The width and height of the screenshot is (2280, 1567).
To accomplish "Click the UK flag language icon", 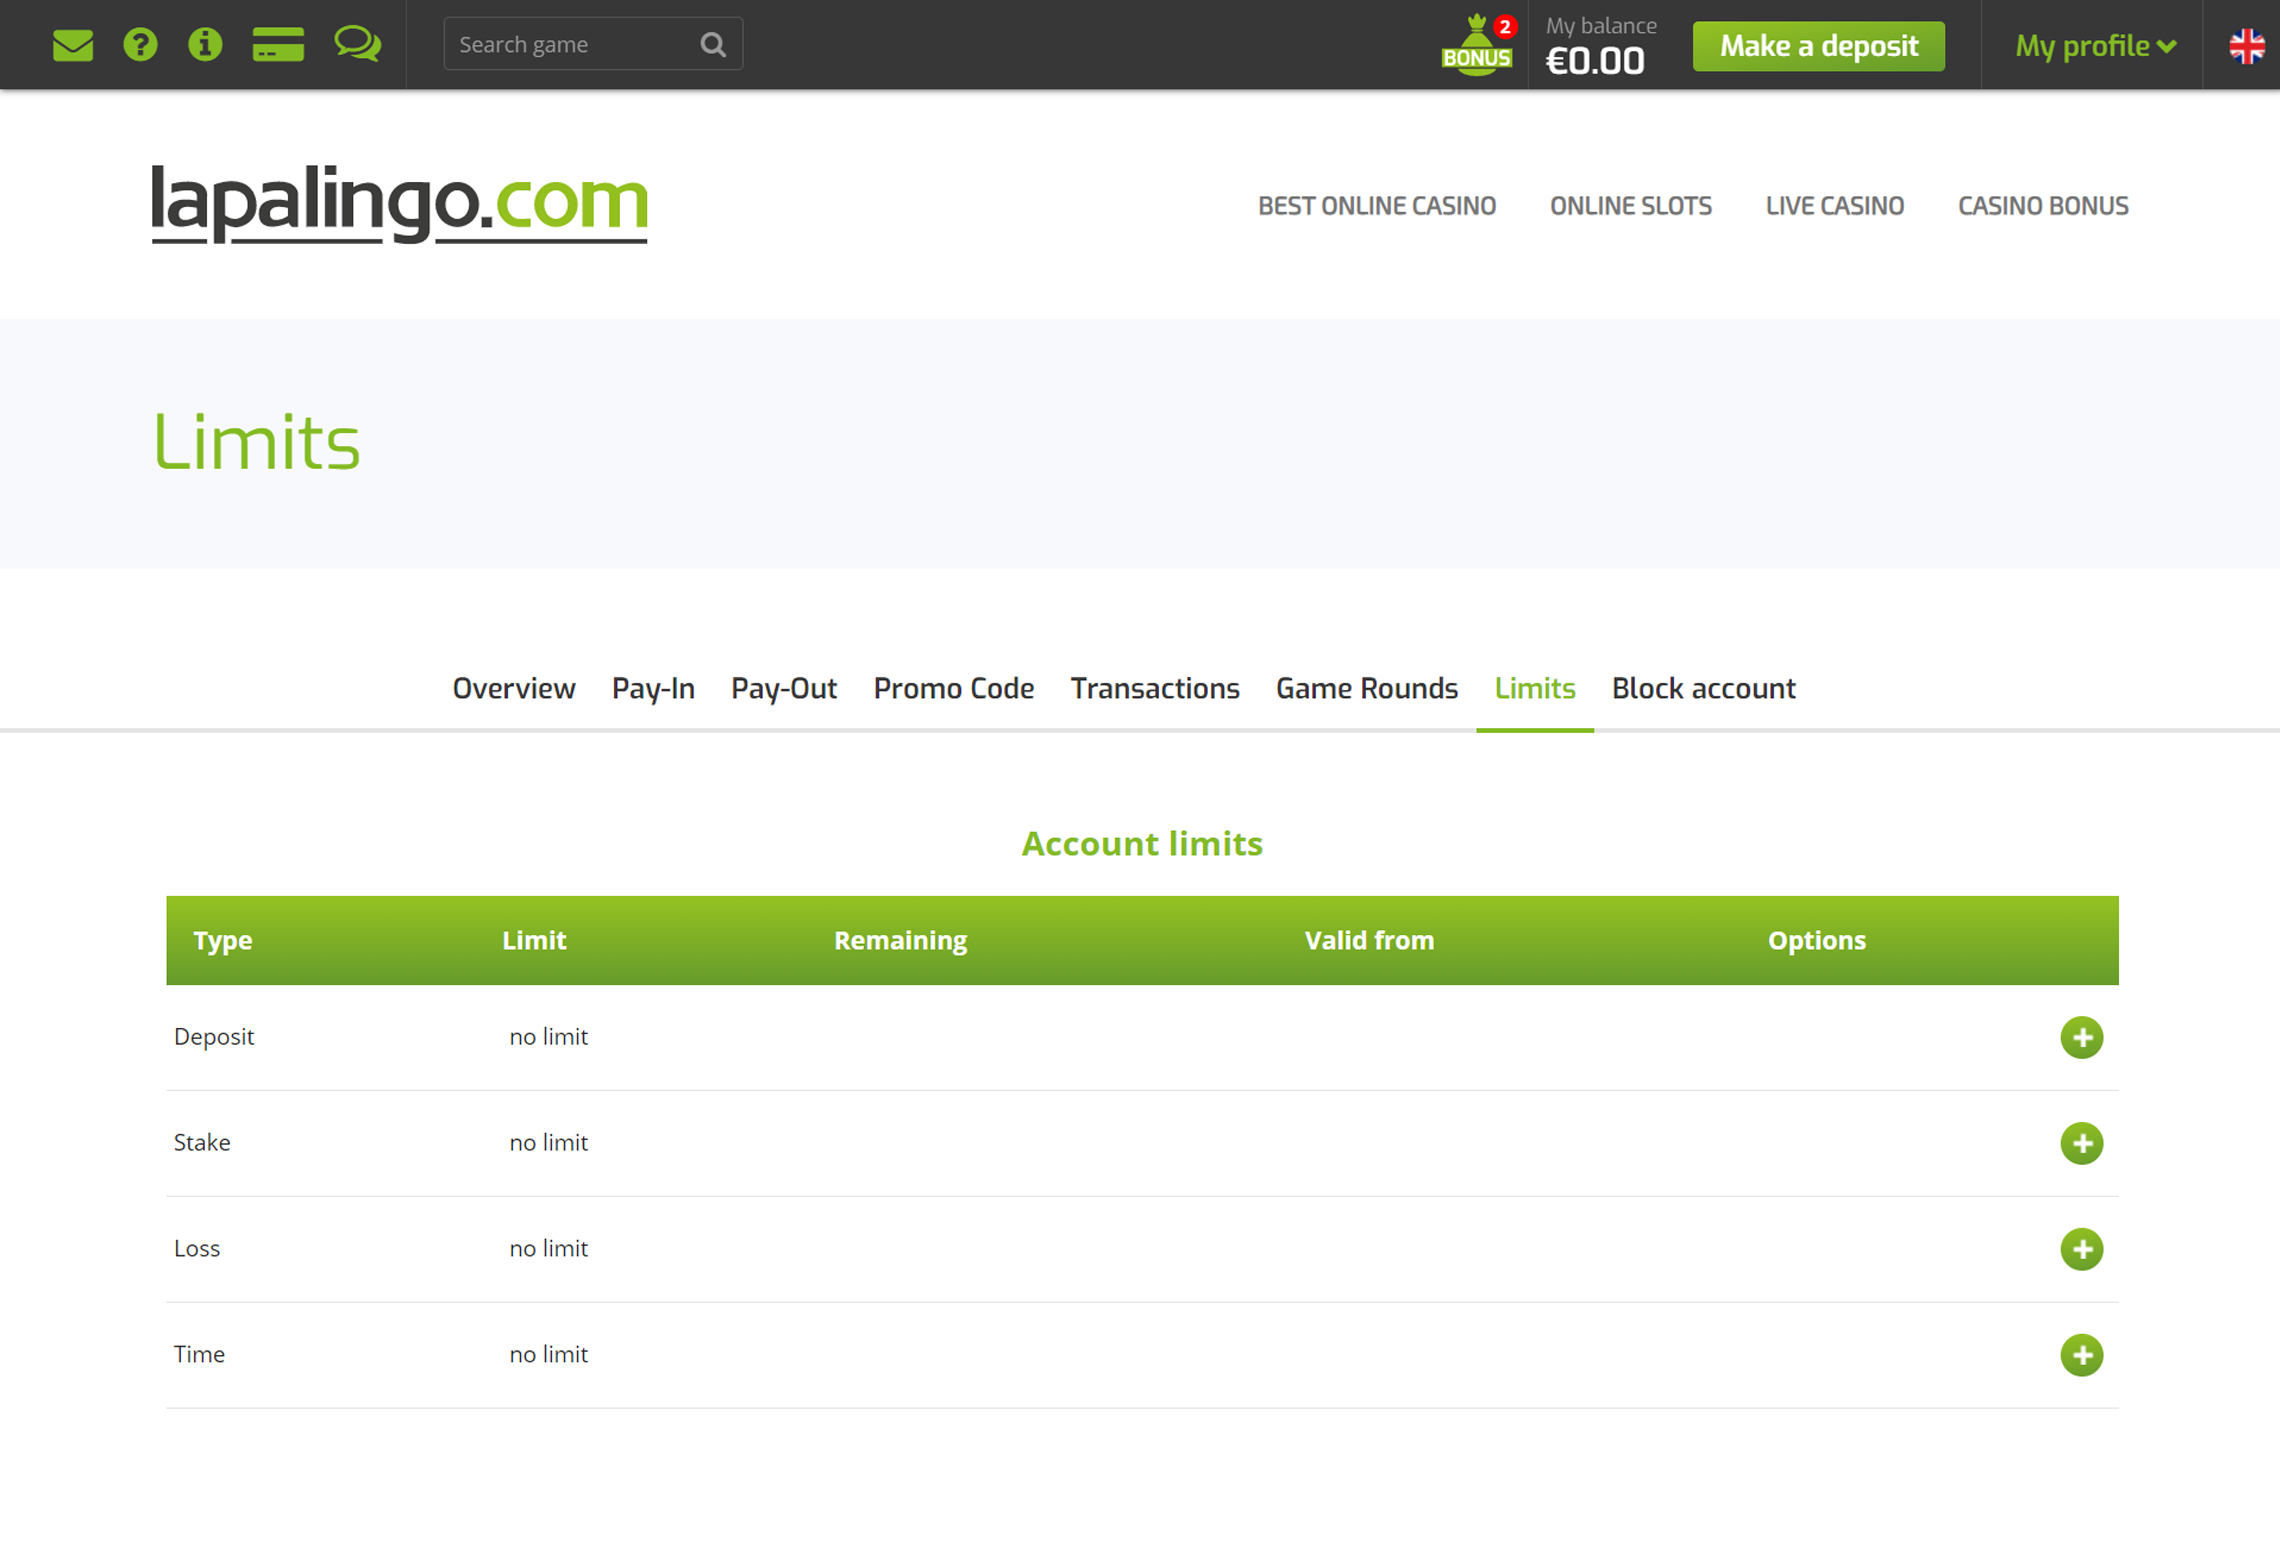I will (2246, 46).
